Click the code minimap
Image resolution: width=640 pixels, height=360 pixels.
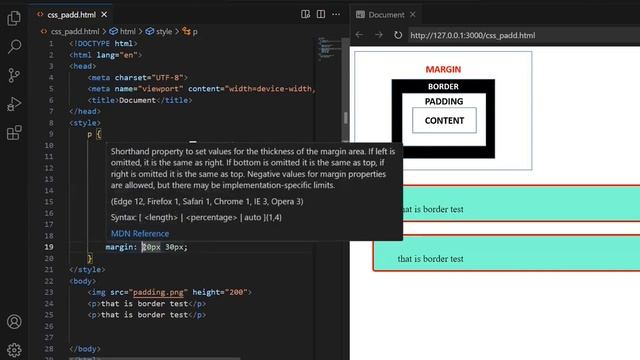point(329,49)
